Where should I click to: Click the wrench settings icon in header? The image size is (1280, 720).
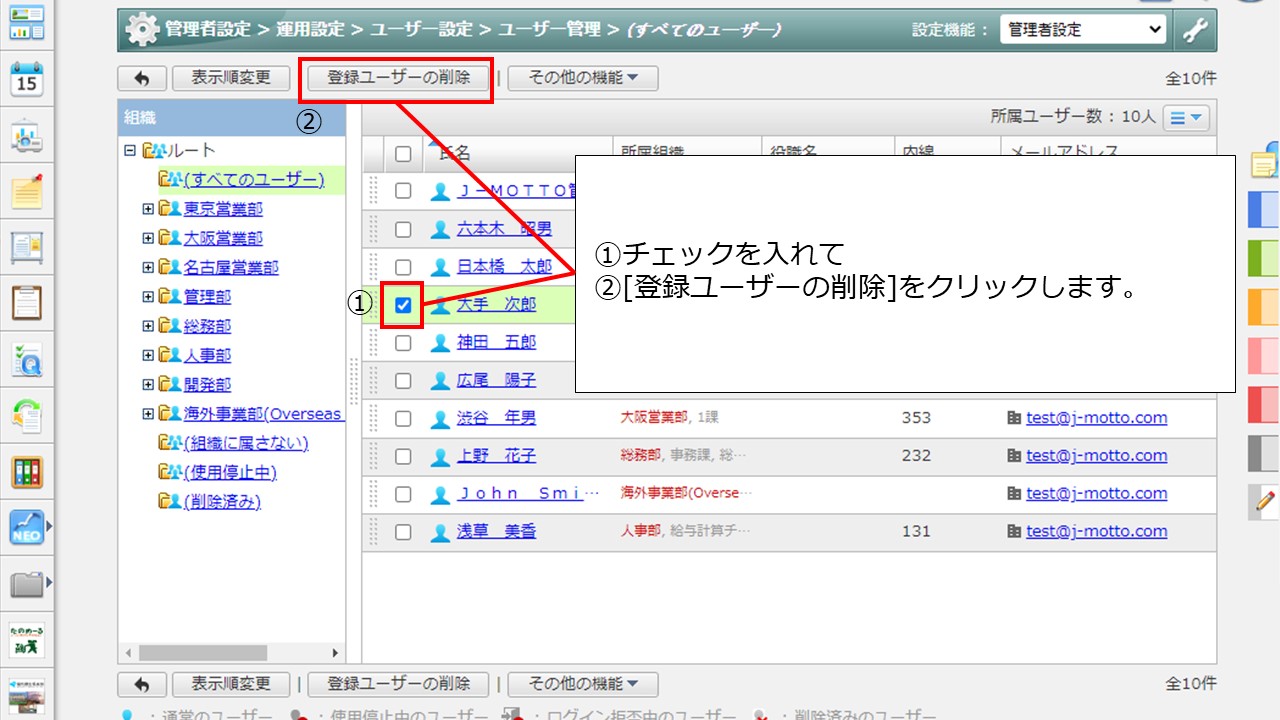(x=1195, y=30)
